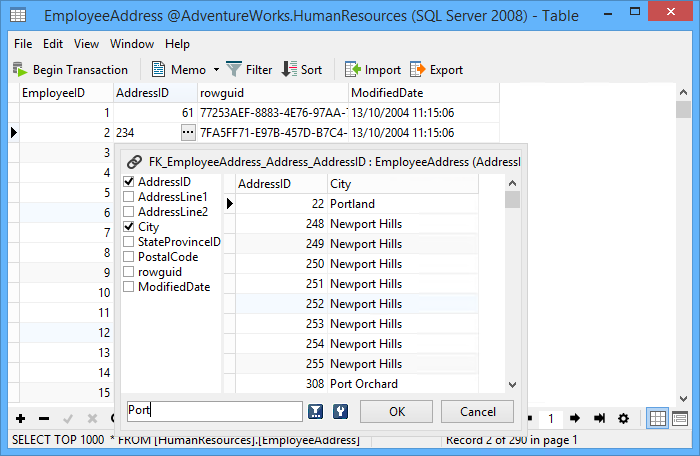
Task: Open the Sort tool
Action: coord(302,70)
